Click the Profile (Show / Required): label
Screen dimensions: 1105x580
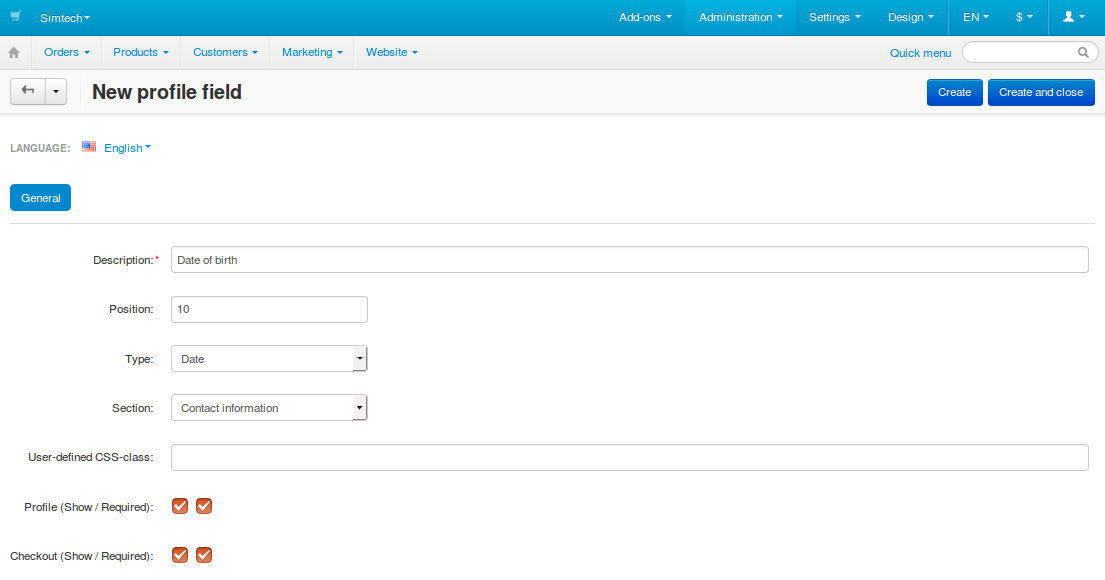coord(89,507)
